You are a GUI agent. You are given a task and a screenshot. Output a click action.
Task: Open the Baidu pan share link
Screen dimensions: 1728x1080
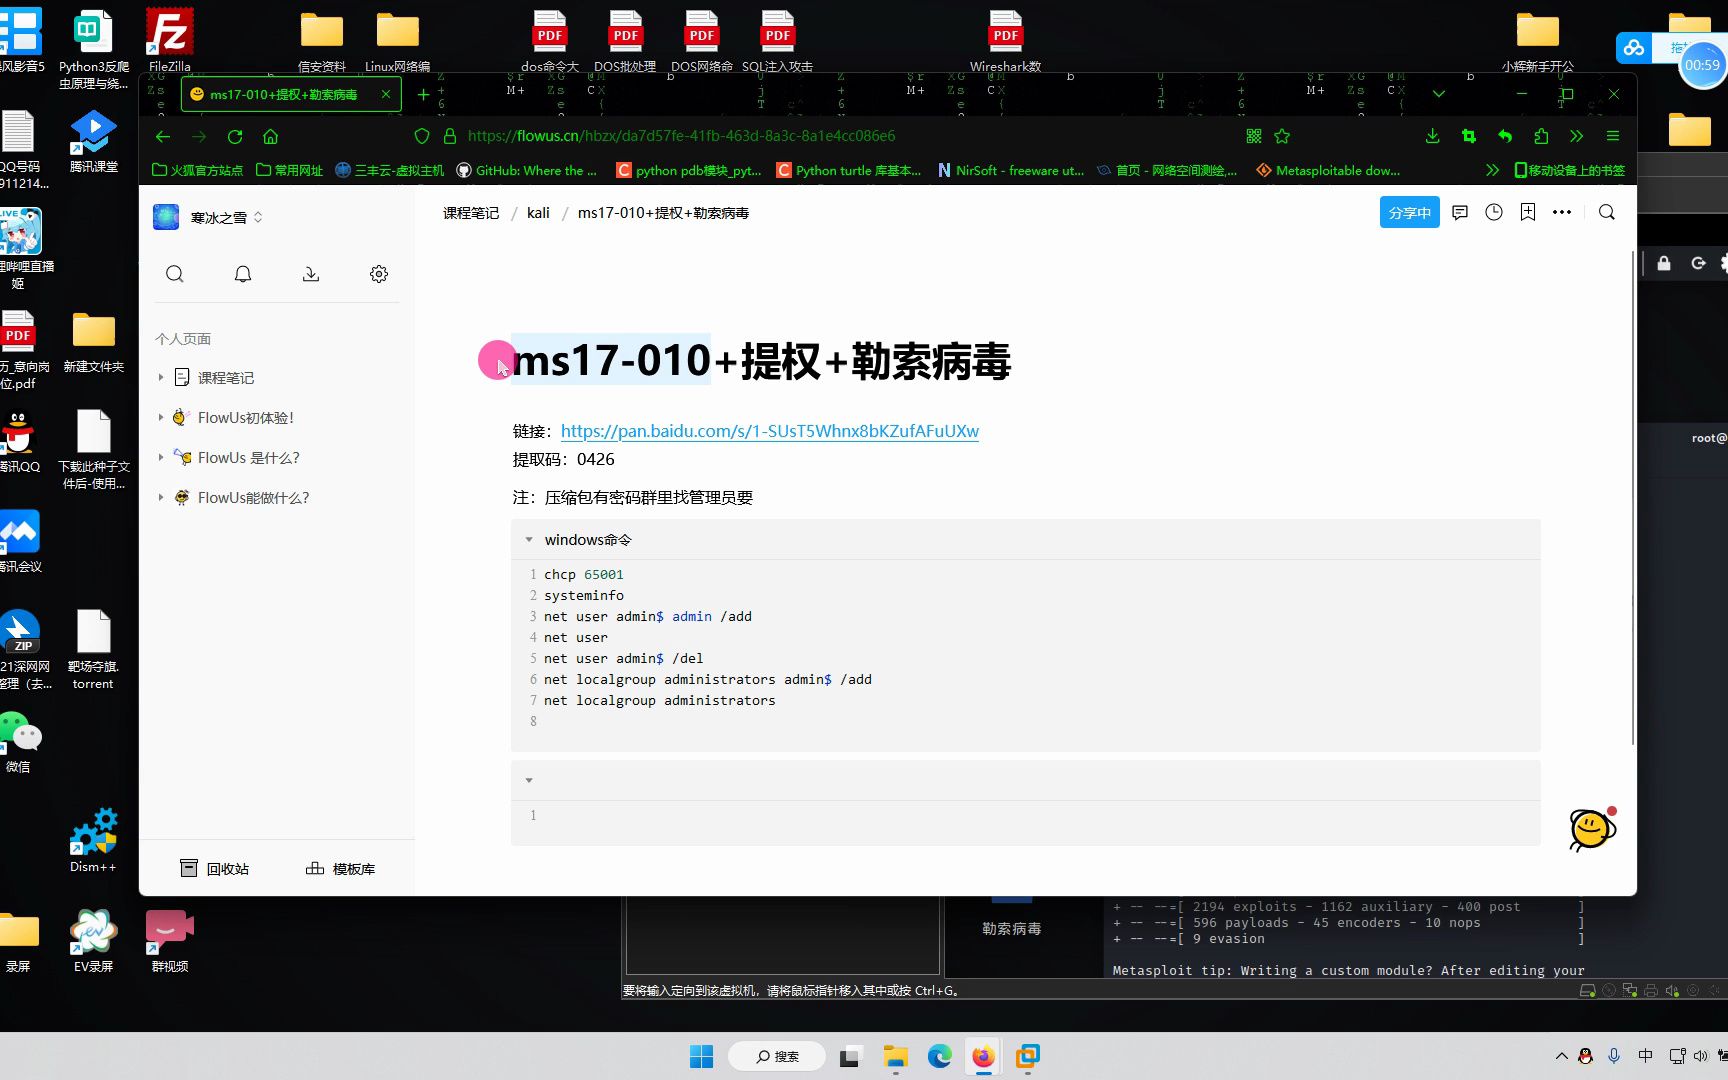tap(770, 431)
